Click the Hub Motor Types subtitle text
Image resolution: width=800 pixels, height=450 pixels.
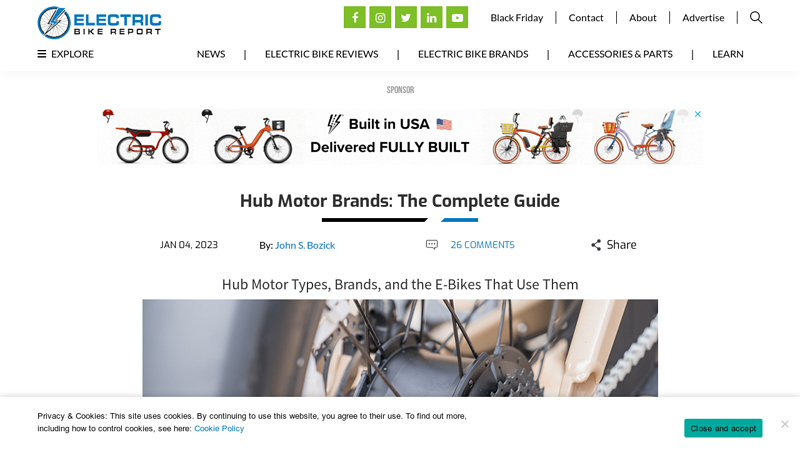coord(400,284)
